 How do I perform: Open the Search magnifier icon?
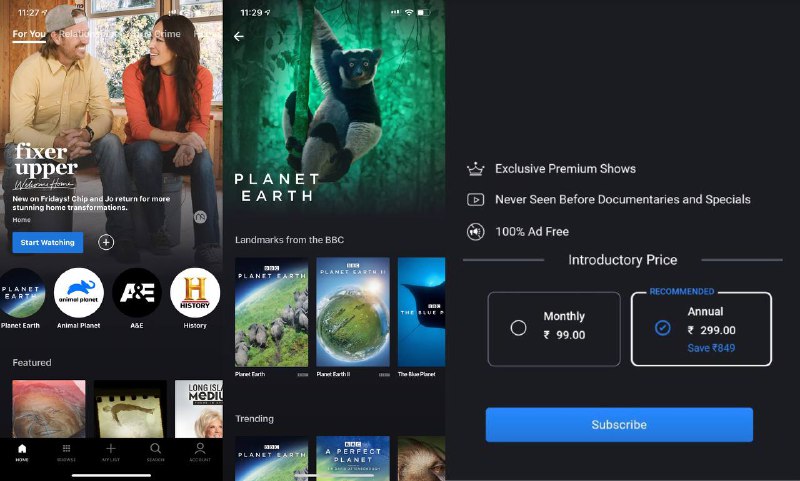click(x=156, y=449)
